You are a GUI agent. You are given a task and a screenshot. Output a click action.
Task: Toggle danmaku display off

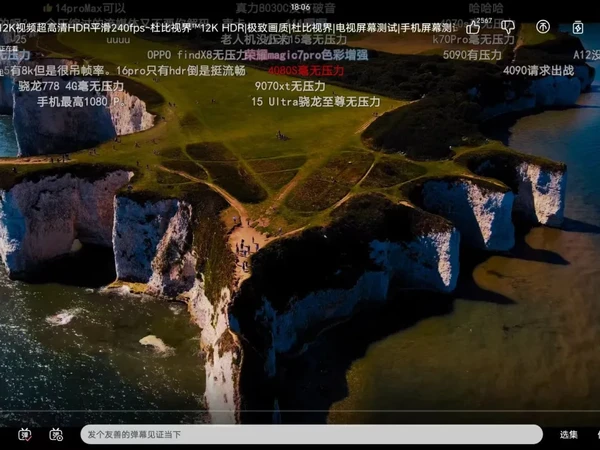pyautogui.click(x=25, y=434)
